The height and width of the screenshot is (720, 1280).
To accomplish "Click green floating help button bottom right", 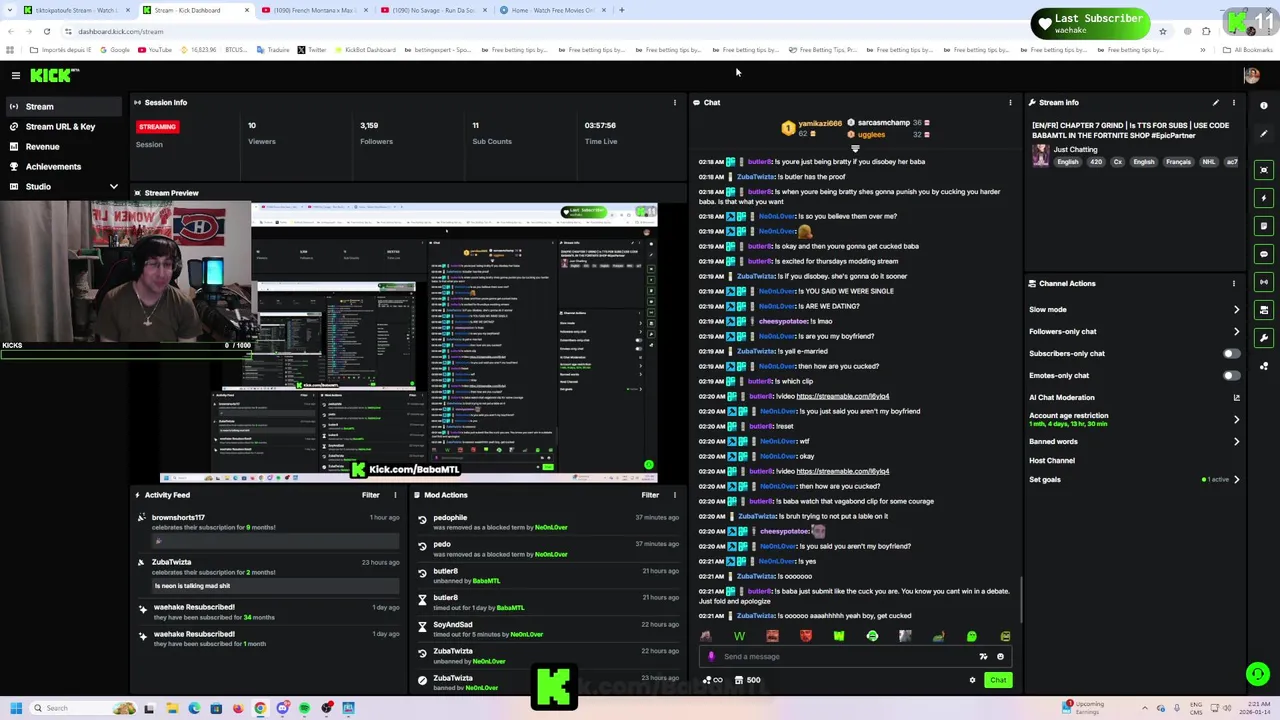I will click(x=1257, y=674).
